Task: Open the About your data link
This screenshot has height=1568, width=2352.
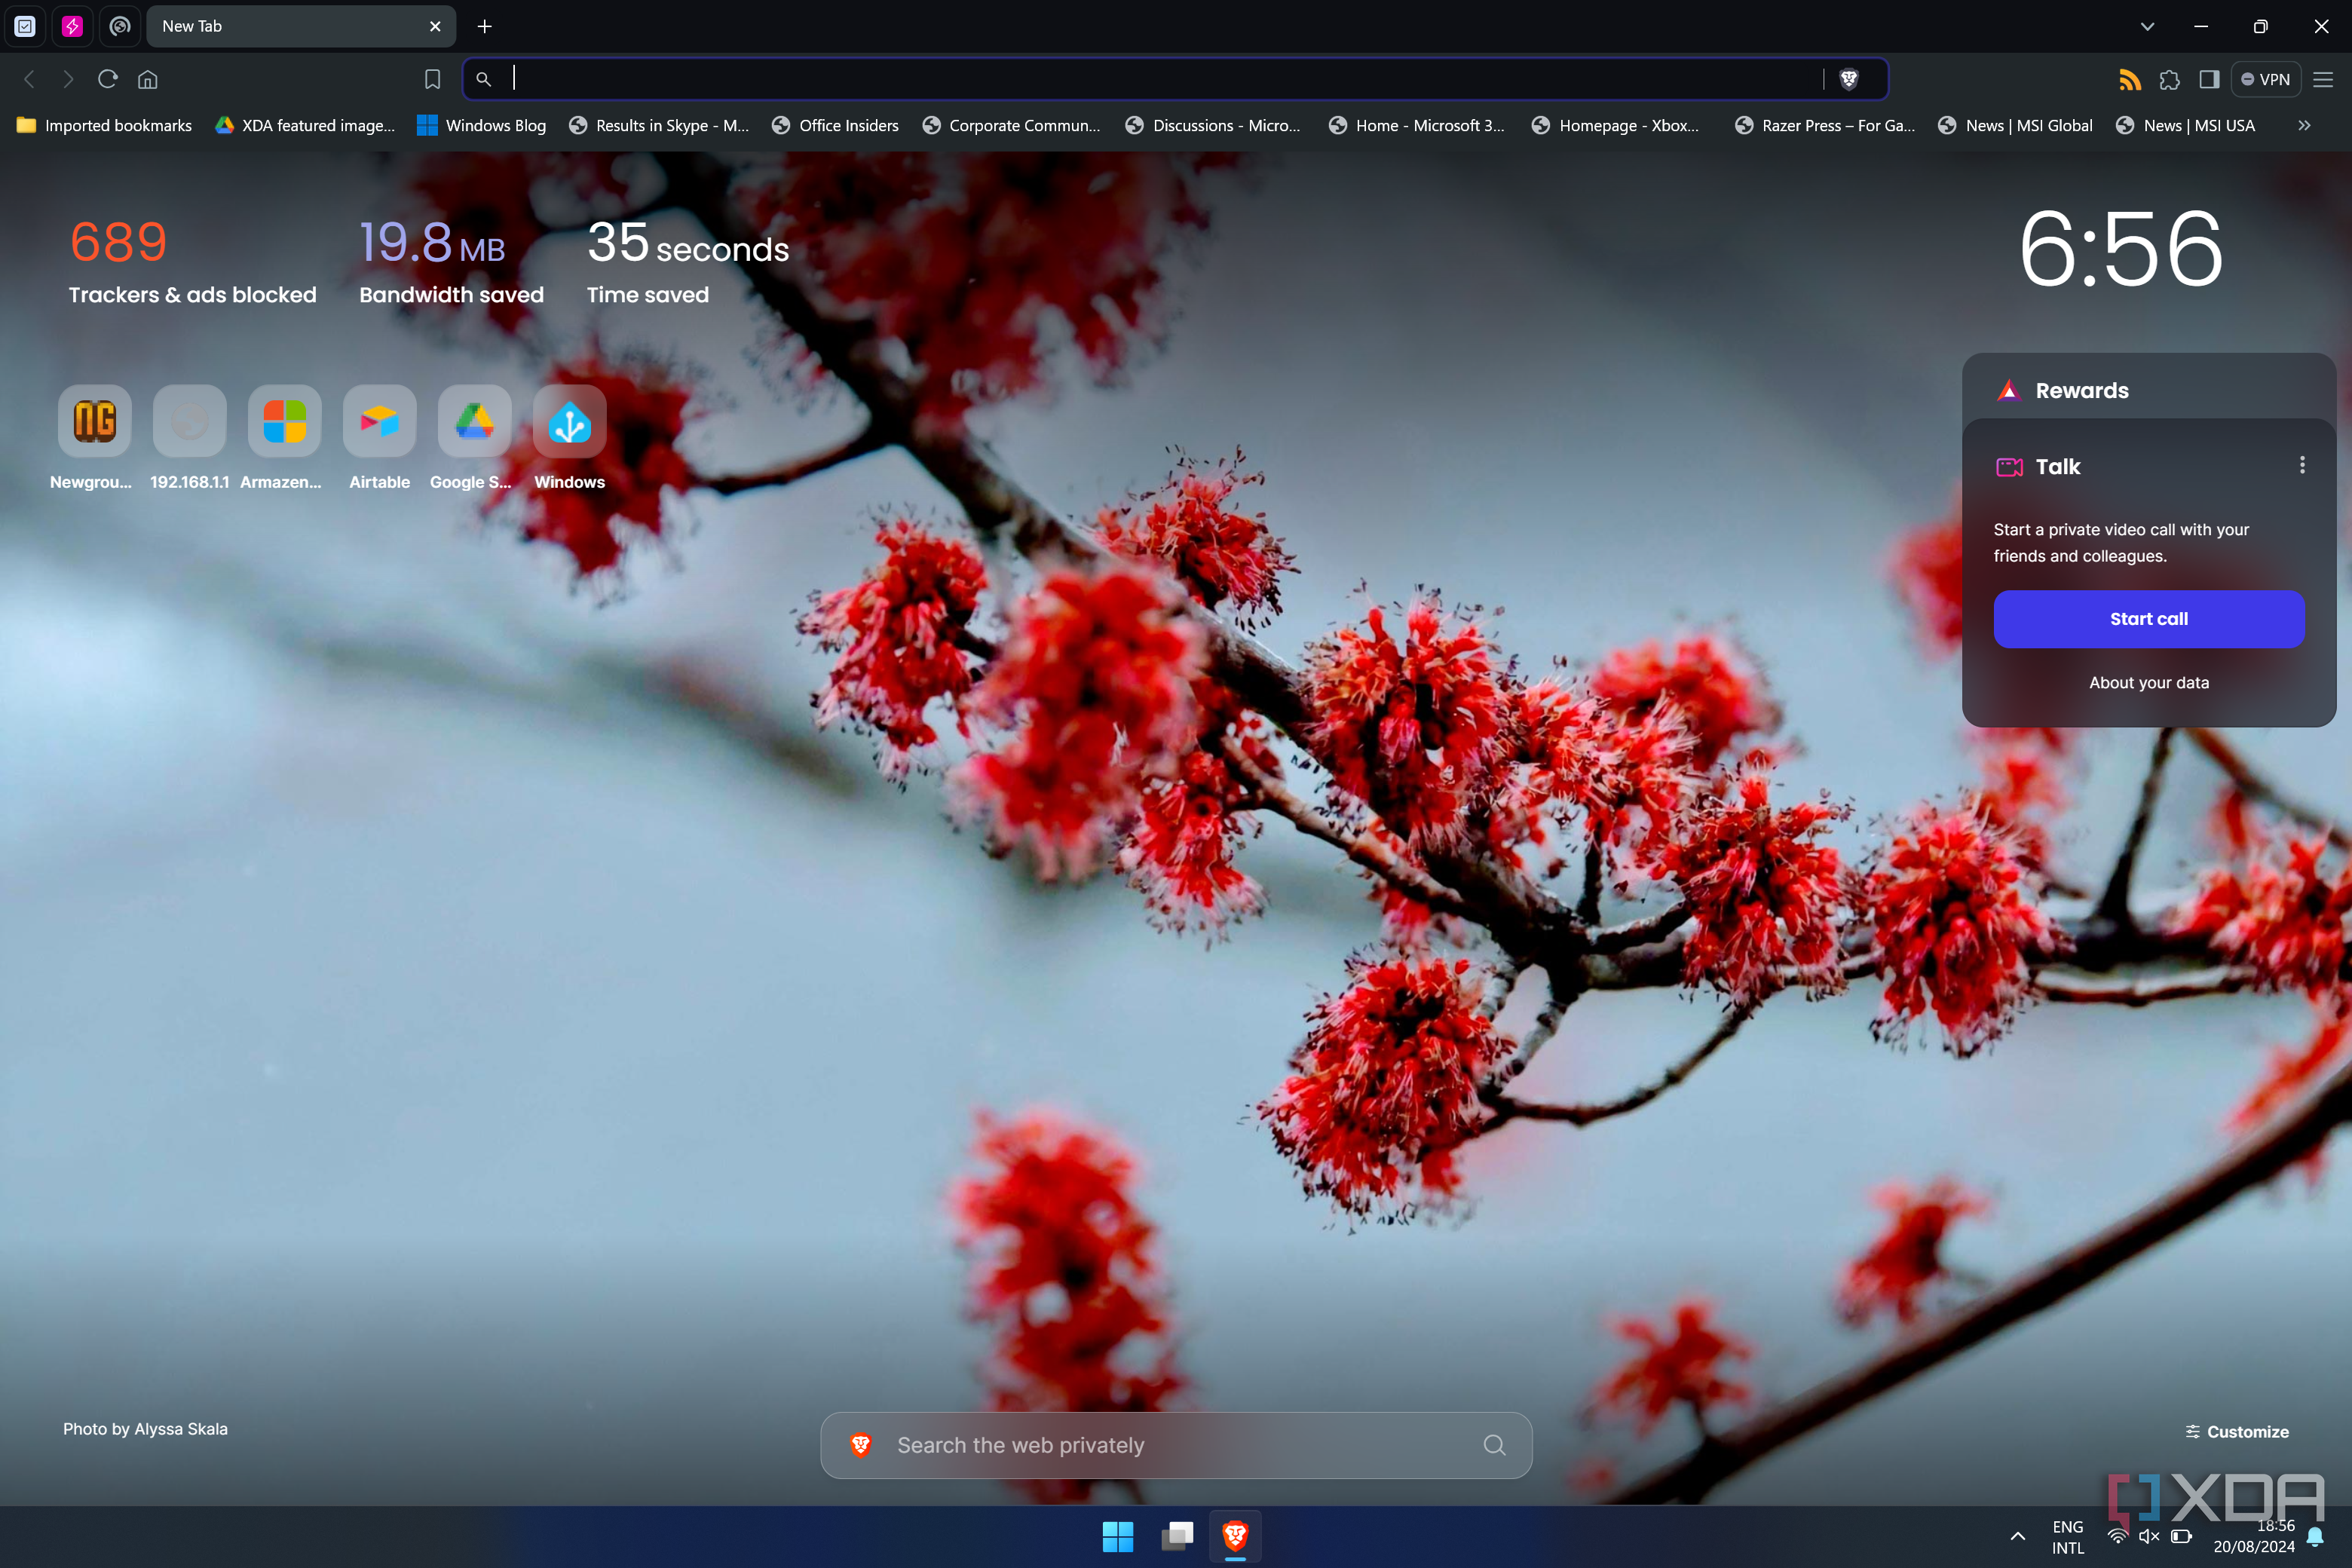Action: [x=2148, y=682]
